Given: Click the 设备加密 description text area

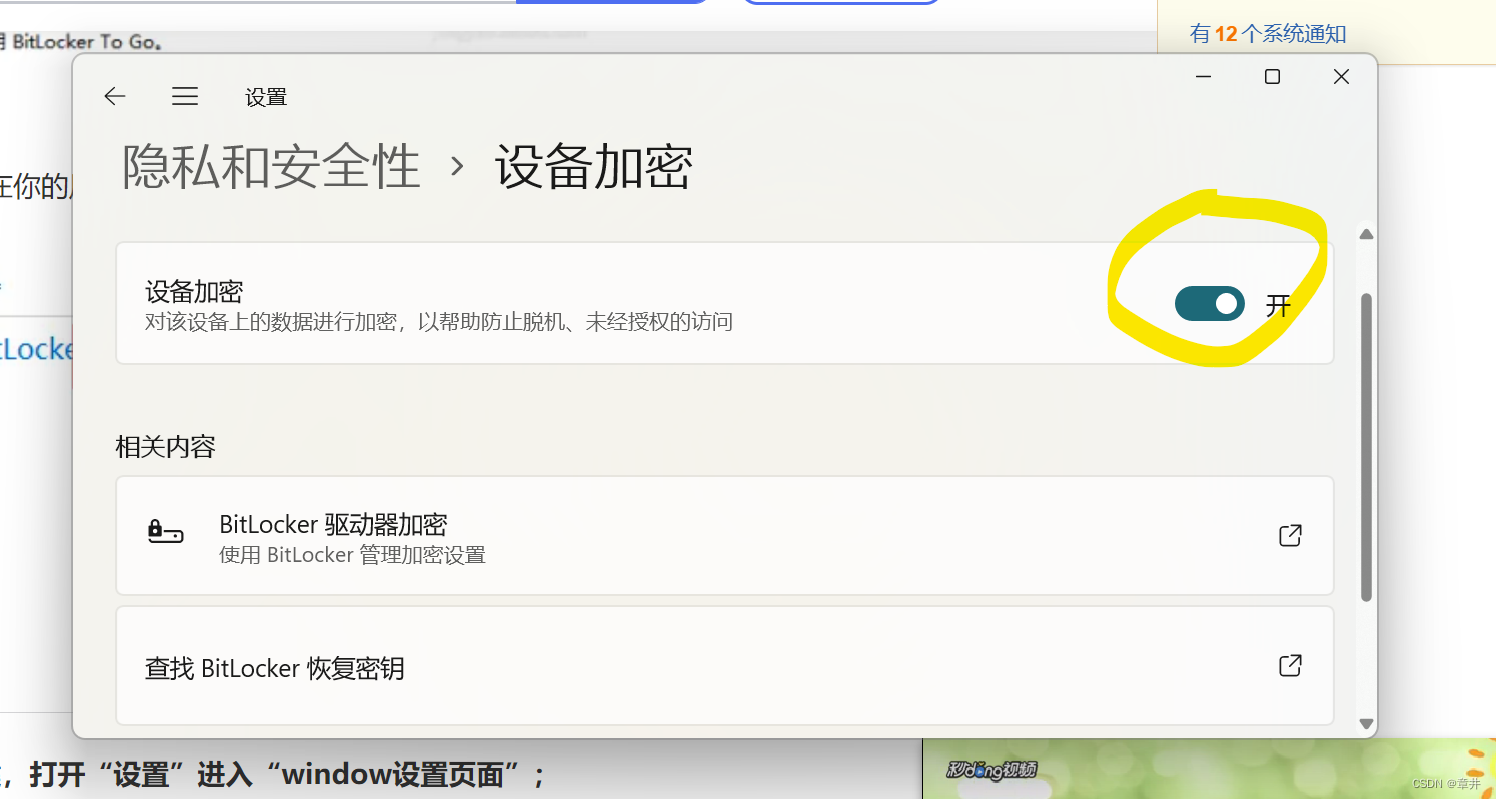Looking at the screenshot, I should pos(439,321).
